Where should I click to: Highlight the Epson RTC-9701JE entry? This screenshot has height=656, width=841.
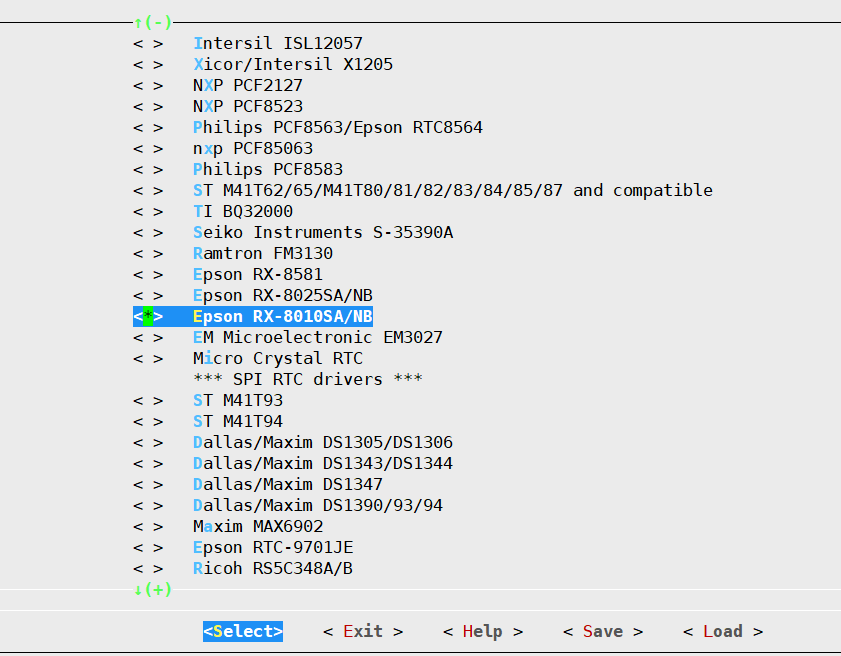(x=273, y=548)
